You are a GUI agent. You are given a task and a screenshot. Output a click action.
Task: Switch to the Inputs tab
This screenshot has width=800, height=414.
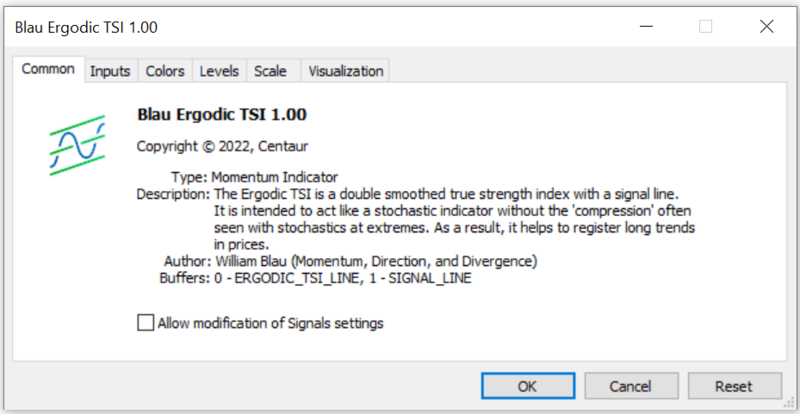point(110,71)
